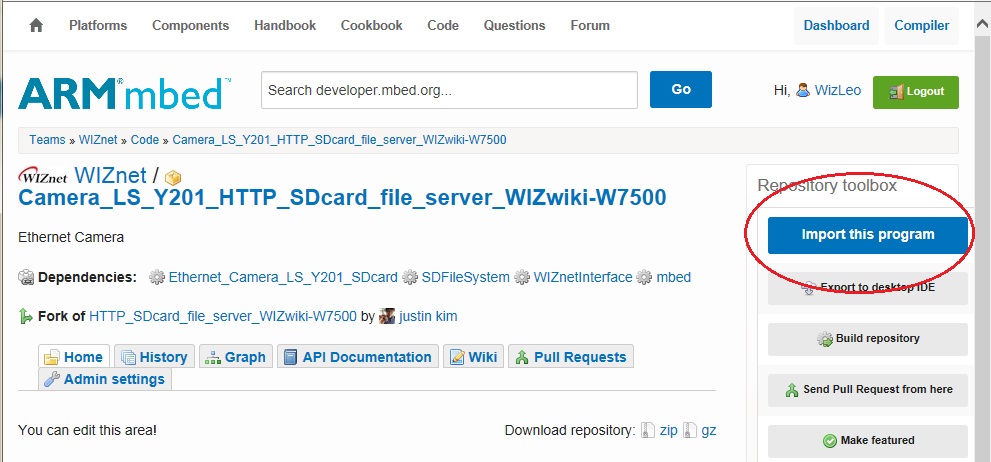Click the package icon beside WIZnet /
Image resolution: width=991 pixels, height=462 pixels.
tap(173, 178)
